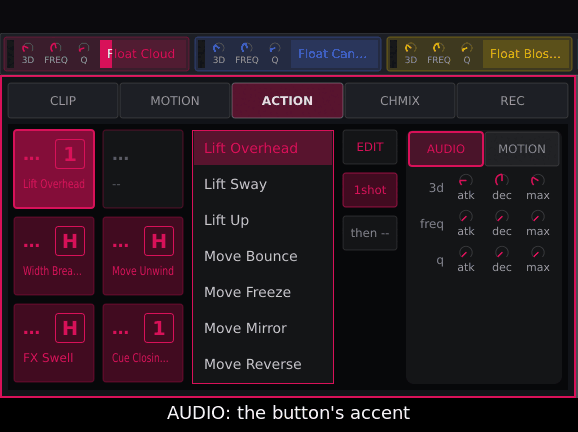Choose Move Reverse in the action list
578x432 pixels.
[x=263, y=364]
